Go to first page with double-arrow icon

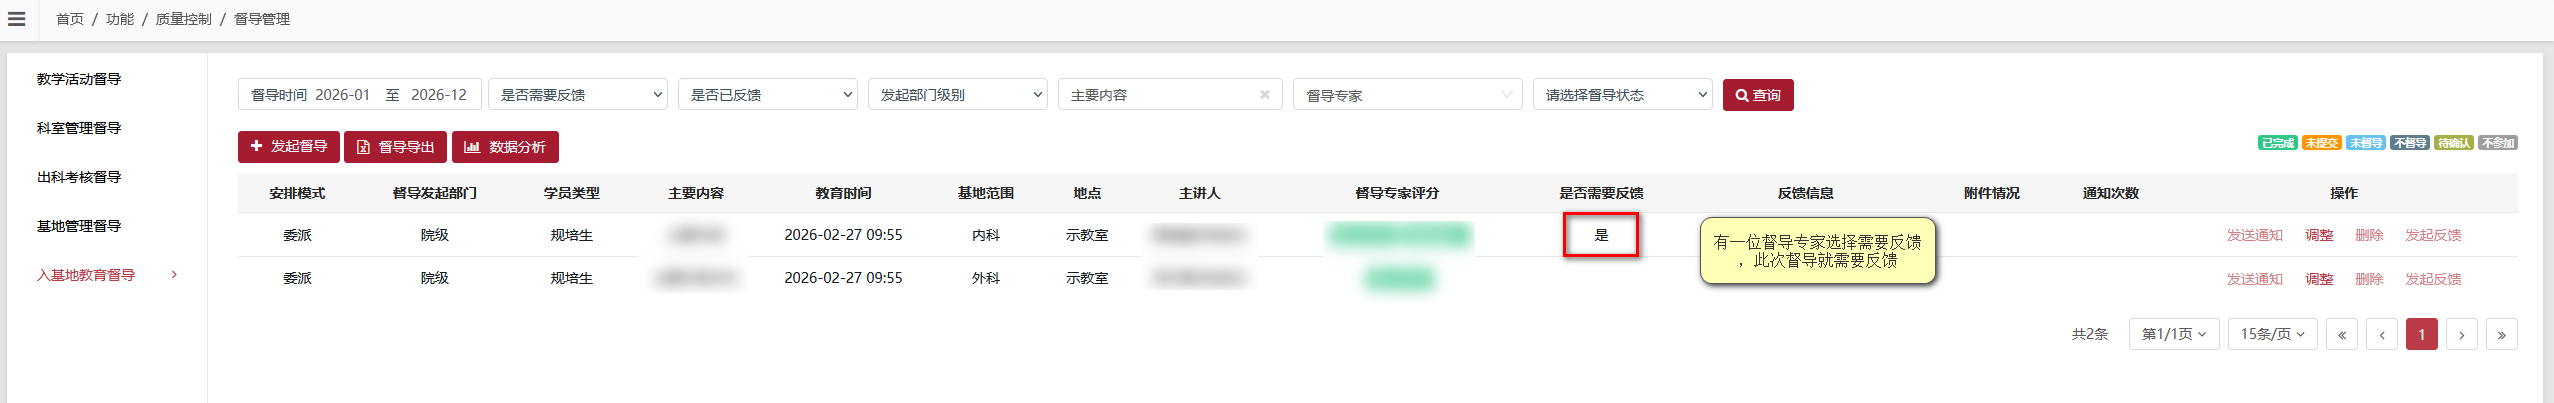point(2342,334)
